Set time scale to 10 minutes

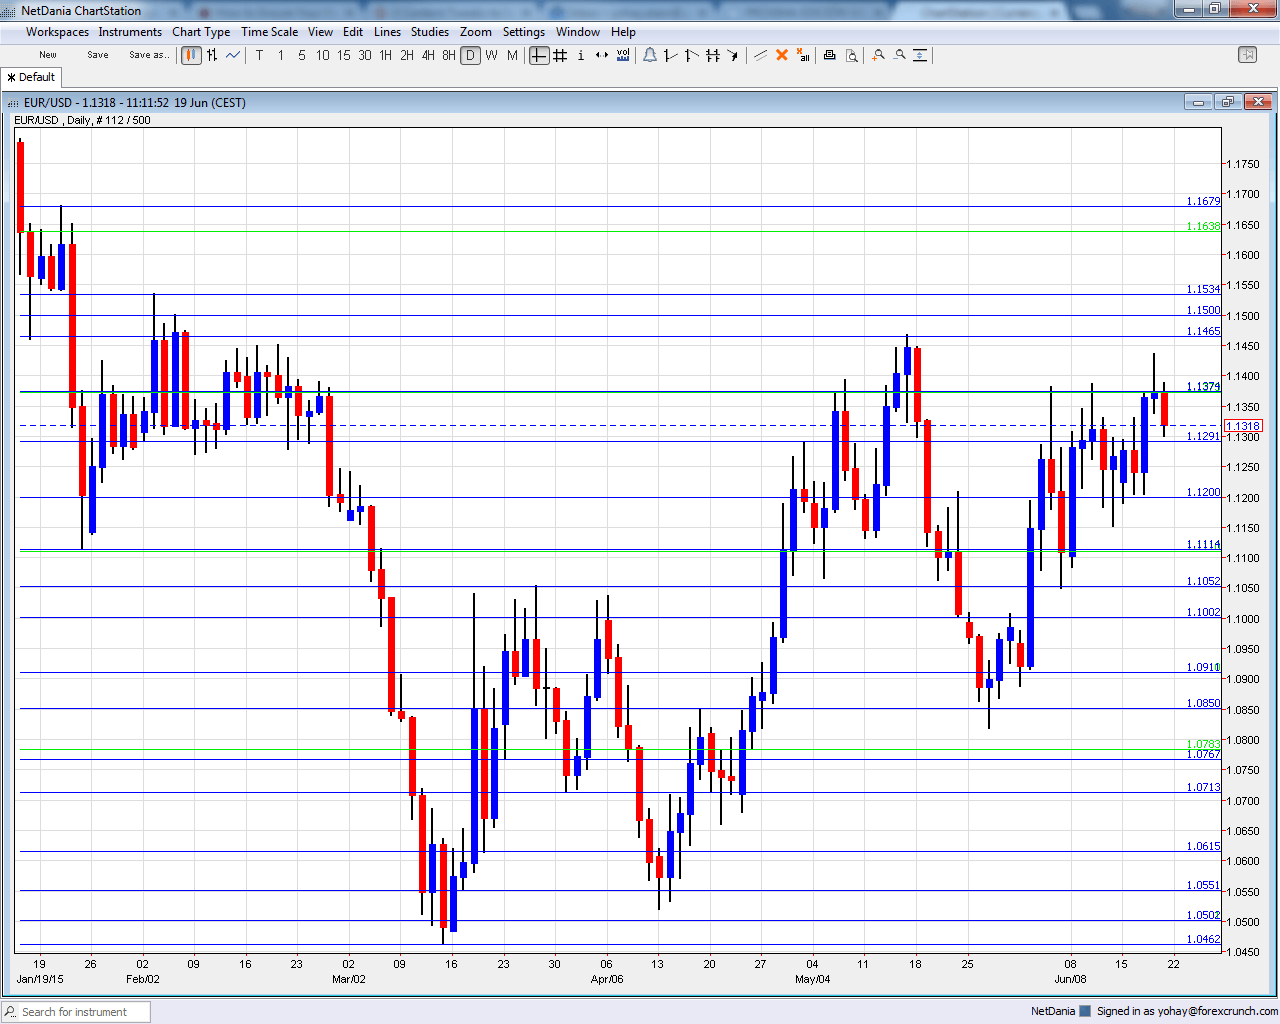pyautogui.click(x=323, y=55)
